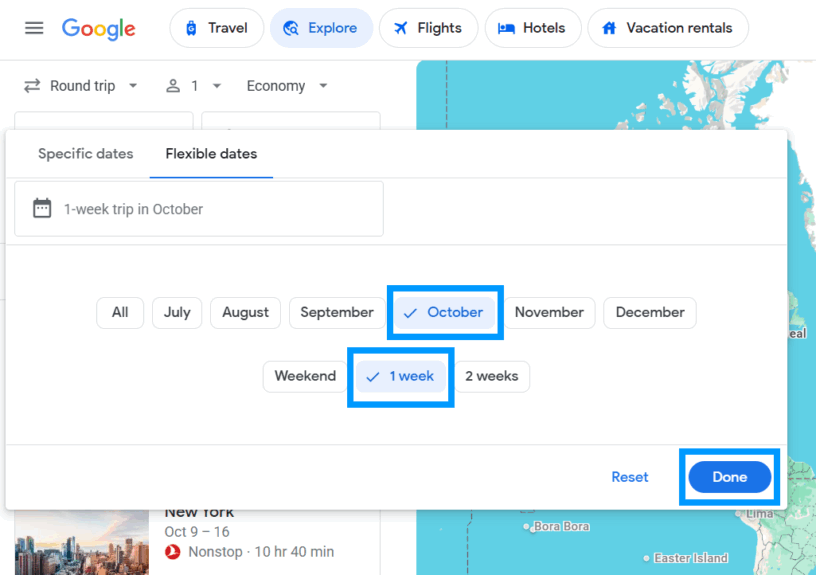Image resolution: width=816 pixels, height=575 pixels.
Task: Toggle the 1 week duration chip
Action: (400, 376)
